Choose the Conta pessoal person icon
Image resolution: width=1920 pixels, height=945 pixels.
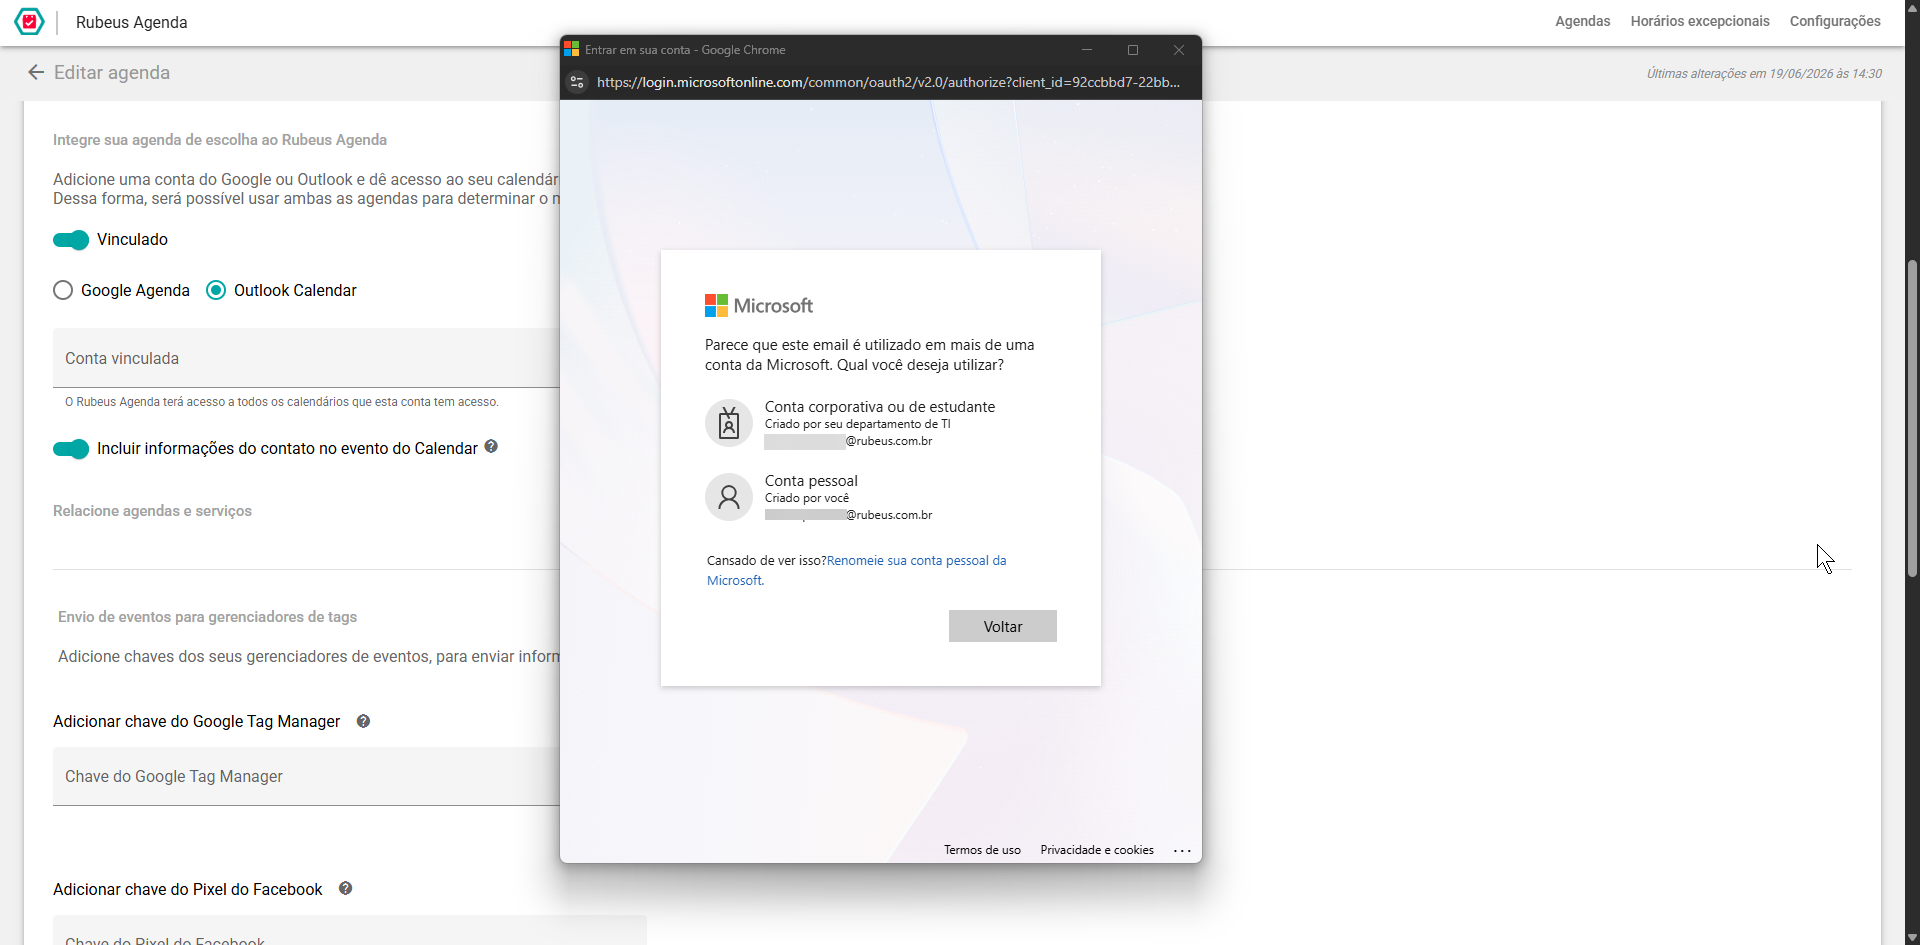(729, 497)
